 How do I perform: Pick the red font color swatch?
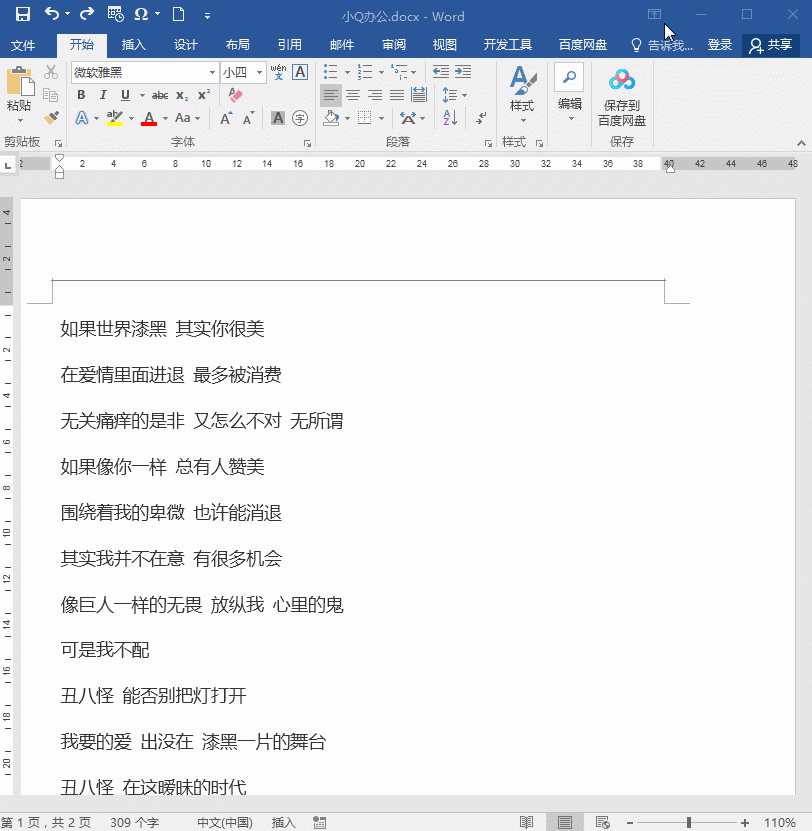149,118
